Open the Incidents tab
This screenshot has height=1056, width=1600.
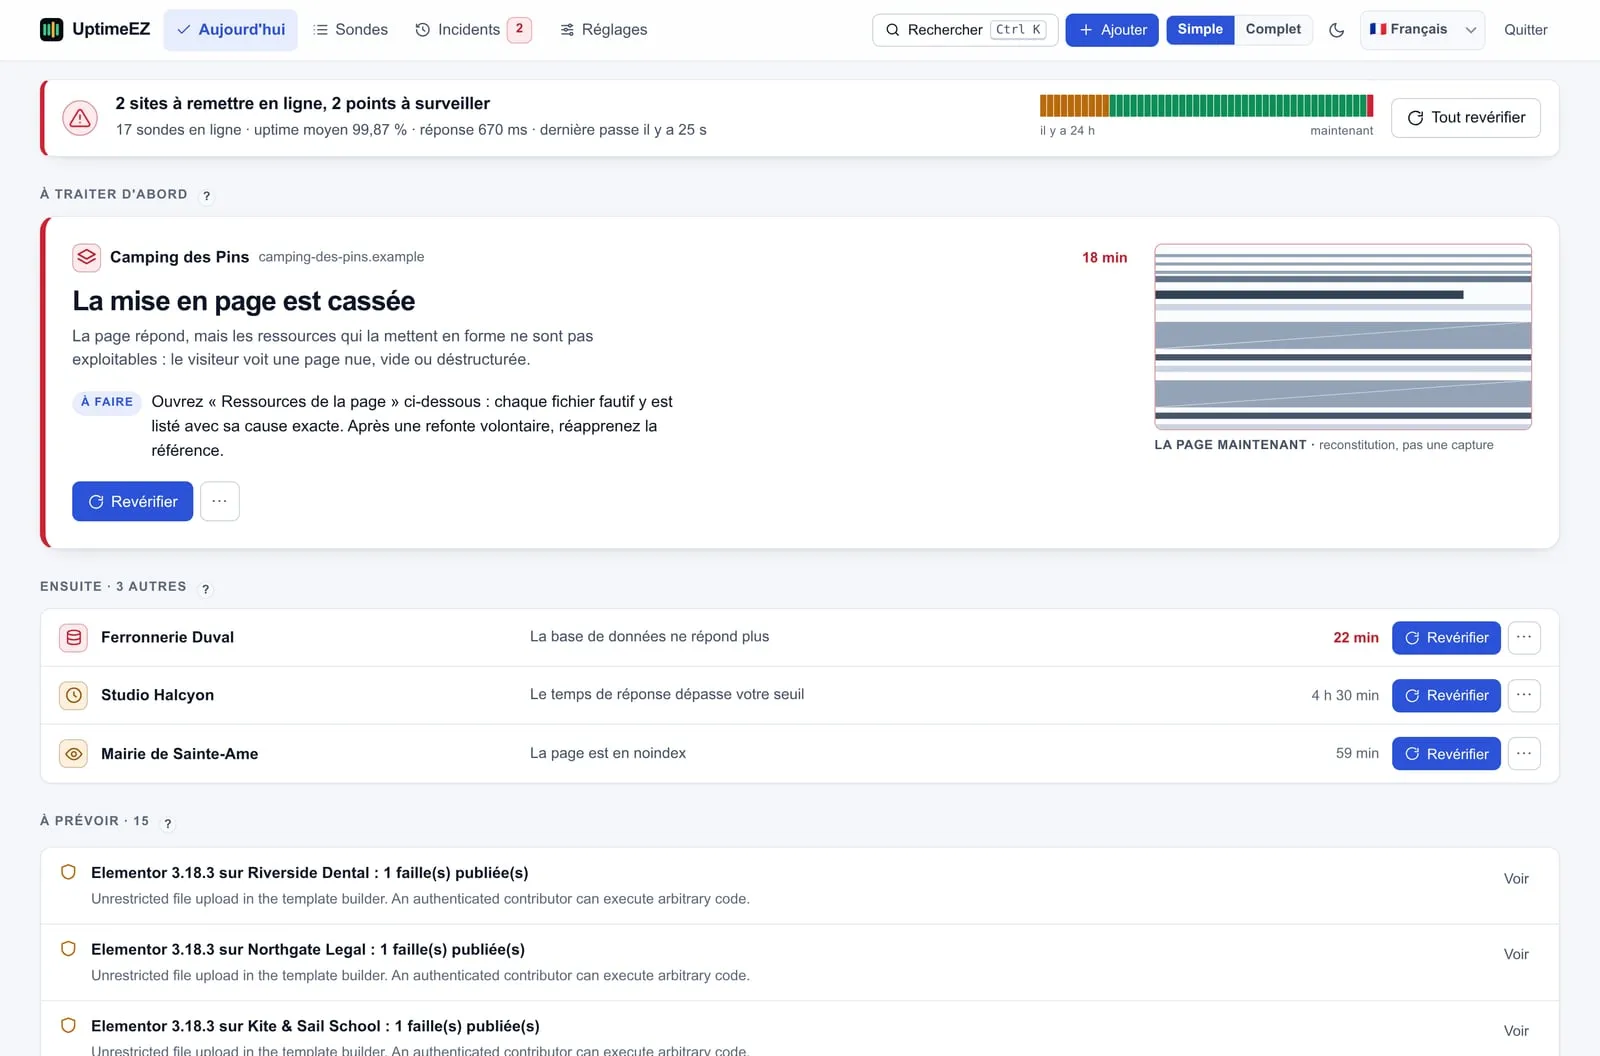(472, 30)
